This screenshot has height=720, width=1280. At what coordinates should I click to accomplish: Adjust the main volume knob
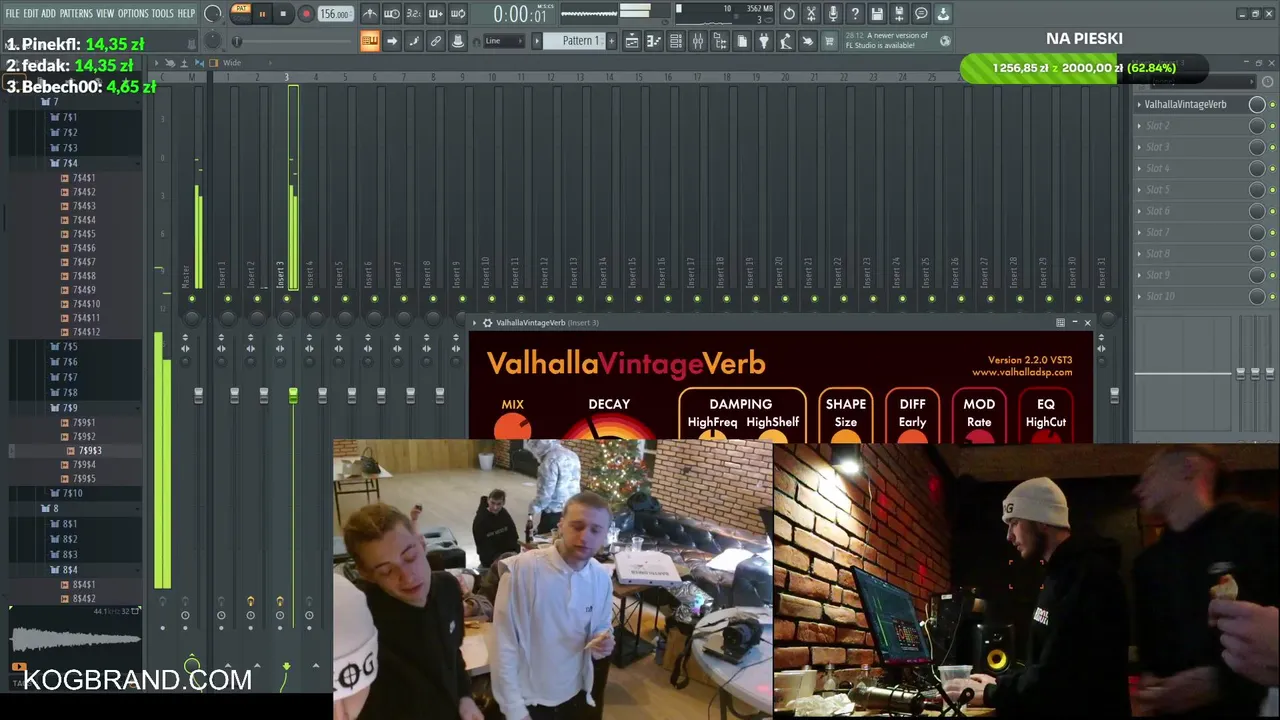(213, 14)
